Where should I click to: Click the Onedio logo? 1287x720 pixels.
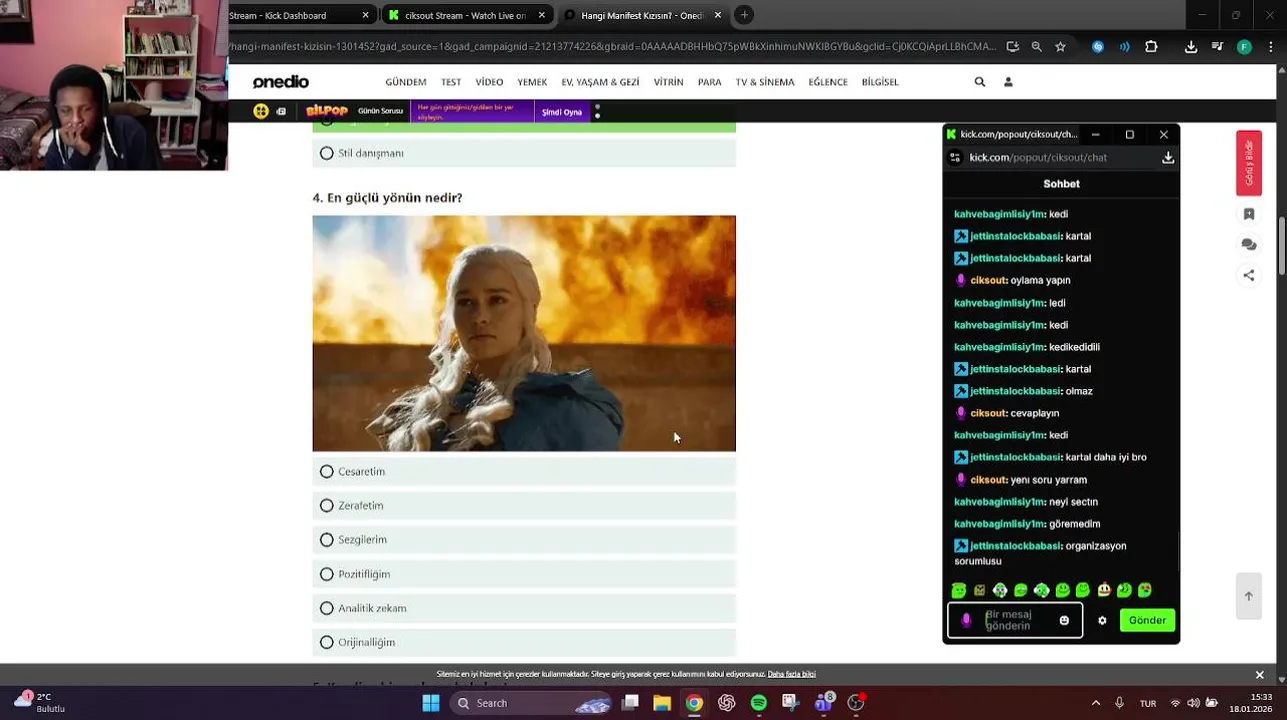(281, 82)
